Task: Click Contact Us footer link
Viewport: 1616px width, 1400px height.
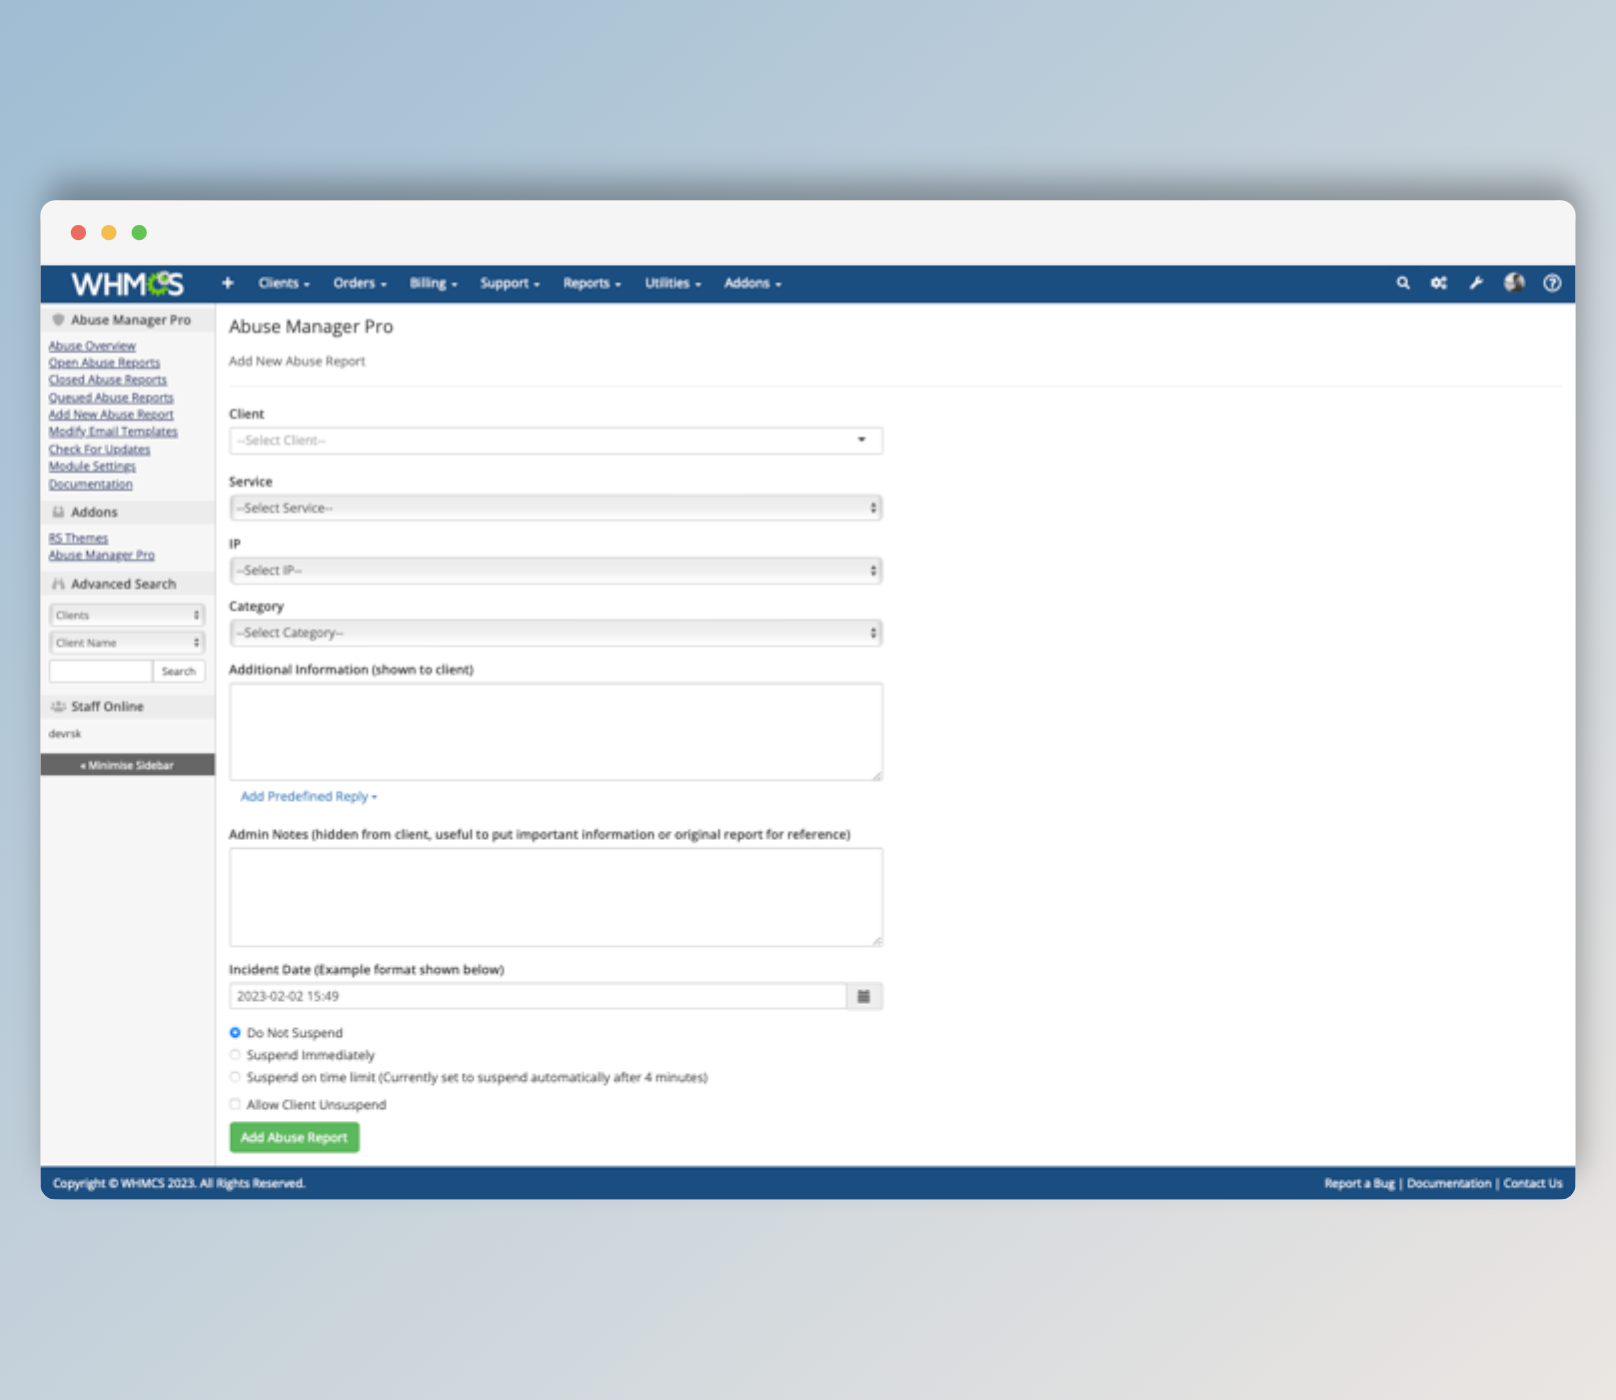Action: coord(1533,1183)
